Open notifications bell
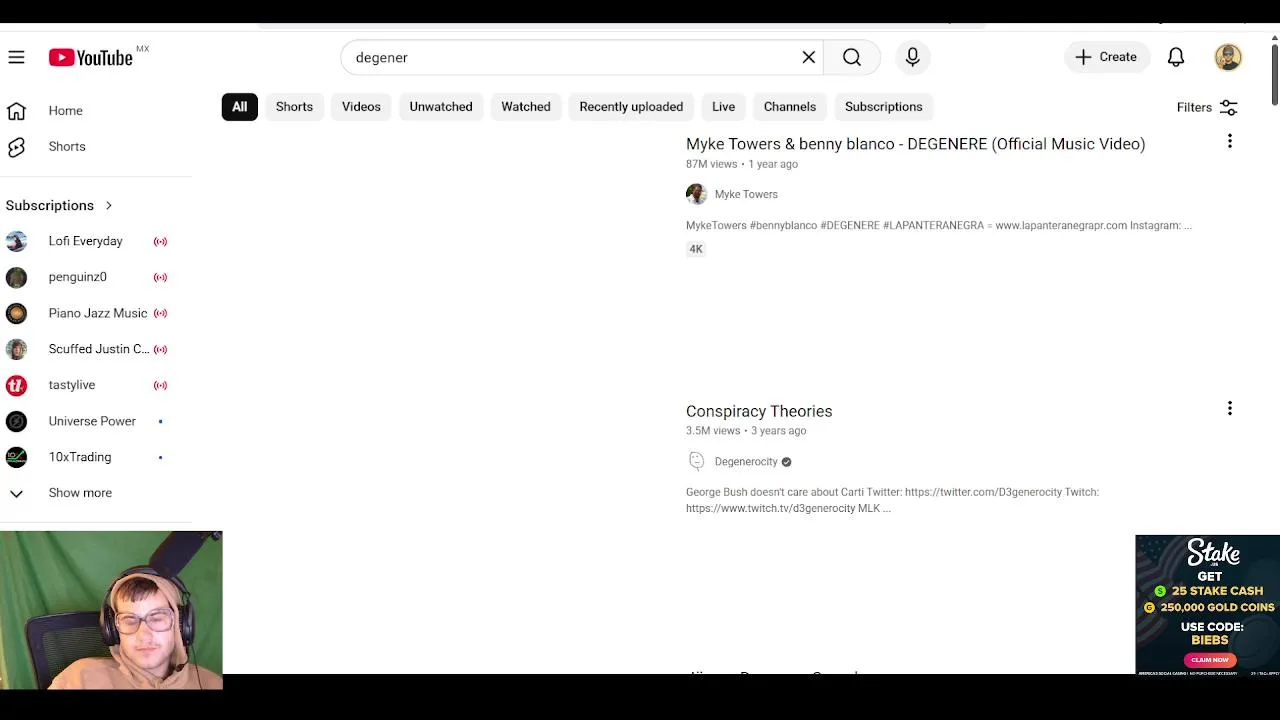Image resolution: width=1280 pixels, height=720 pixels. tap(1176, 58)
